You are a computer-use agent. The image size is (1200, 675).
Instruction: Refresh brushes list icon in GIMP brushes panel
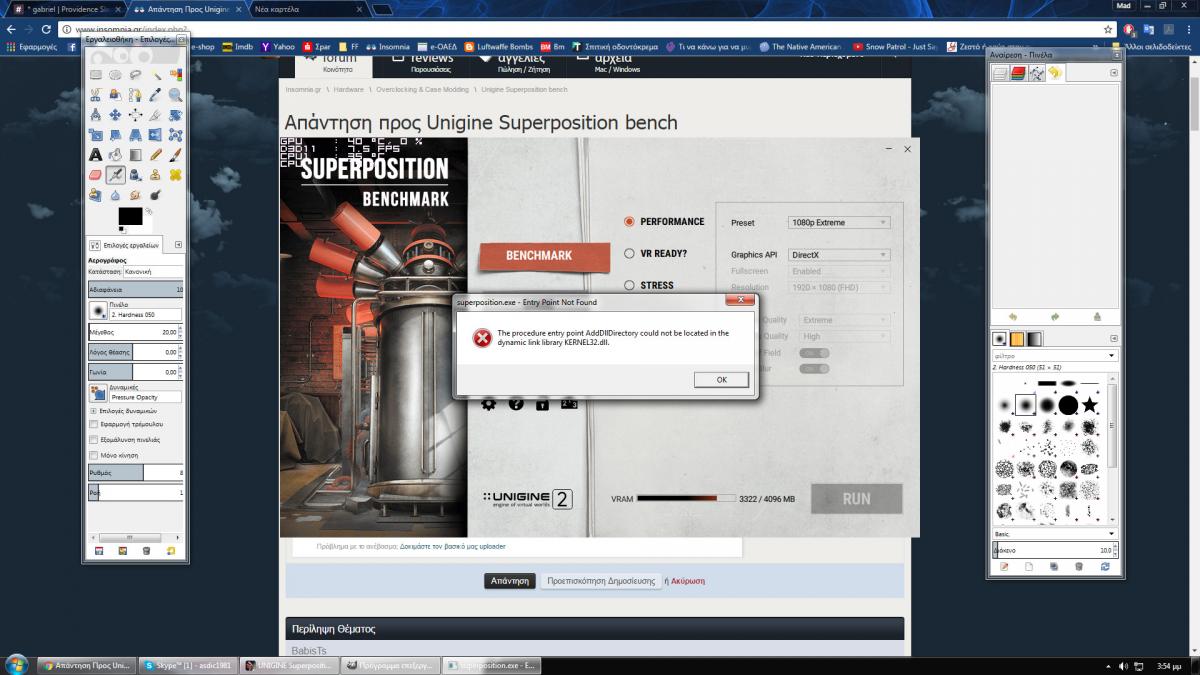point(1105,567)
